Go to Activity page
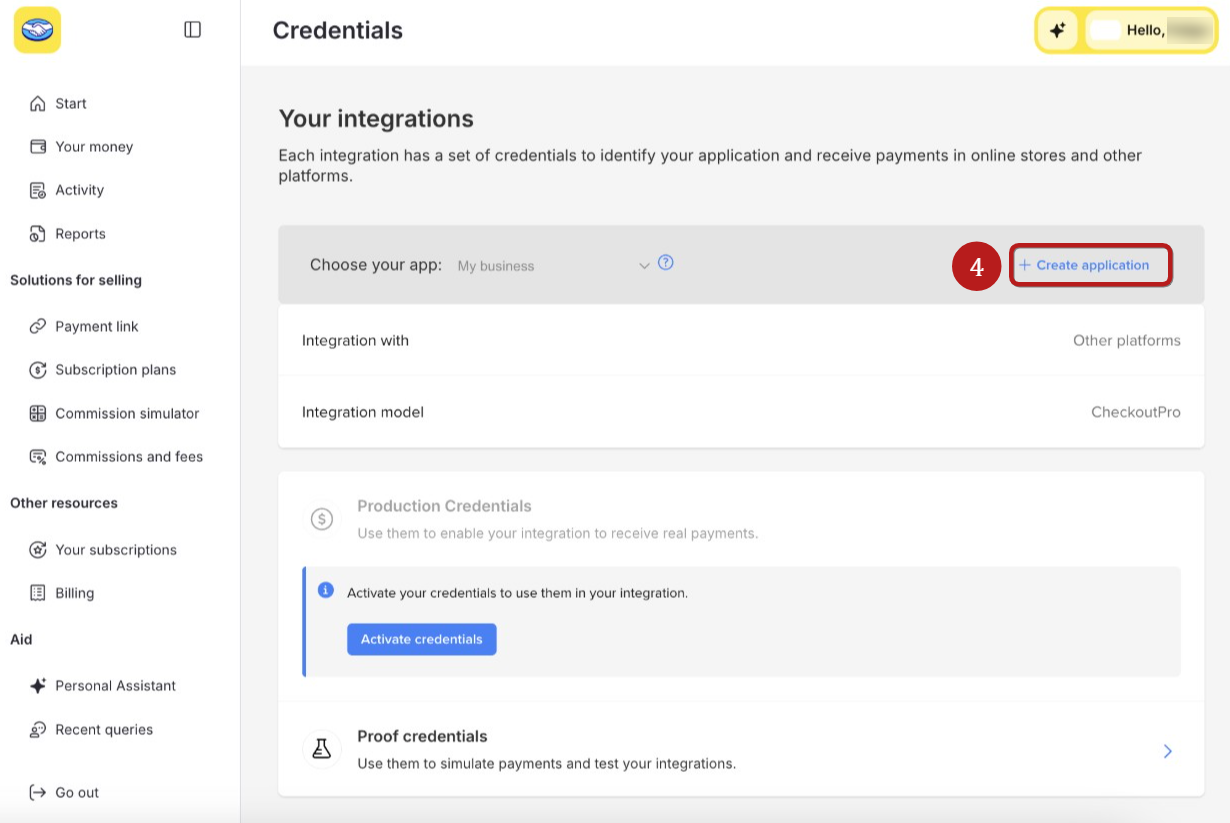Viewport: 1230px width, 823px height. coord(80,190)
